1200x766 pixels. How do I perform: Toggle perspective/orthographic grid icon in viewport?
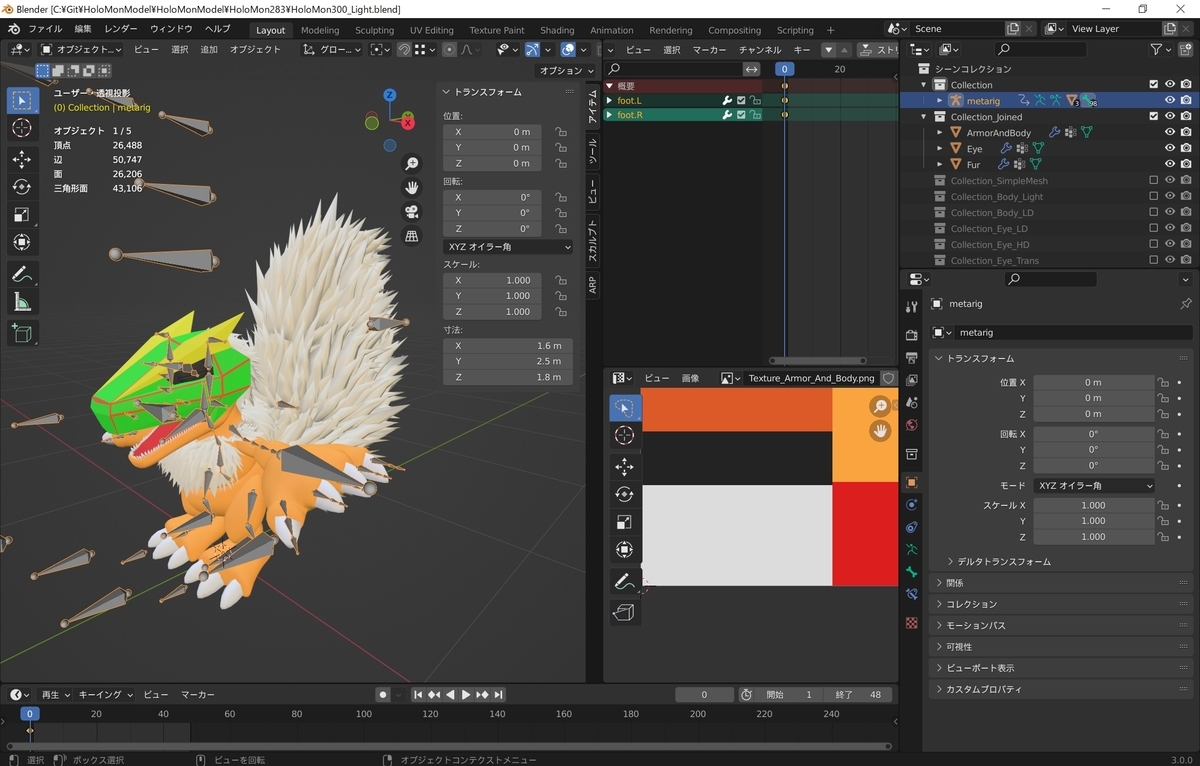411,236
